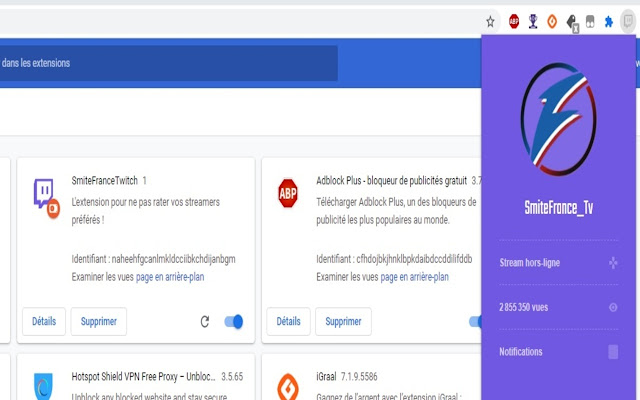Bookmark this page with the star icon
640x400 pixels.
point(490,21)
